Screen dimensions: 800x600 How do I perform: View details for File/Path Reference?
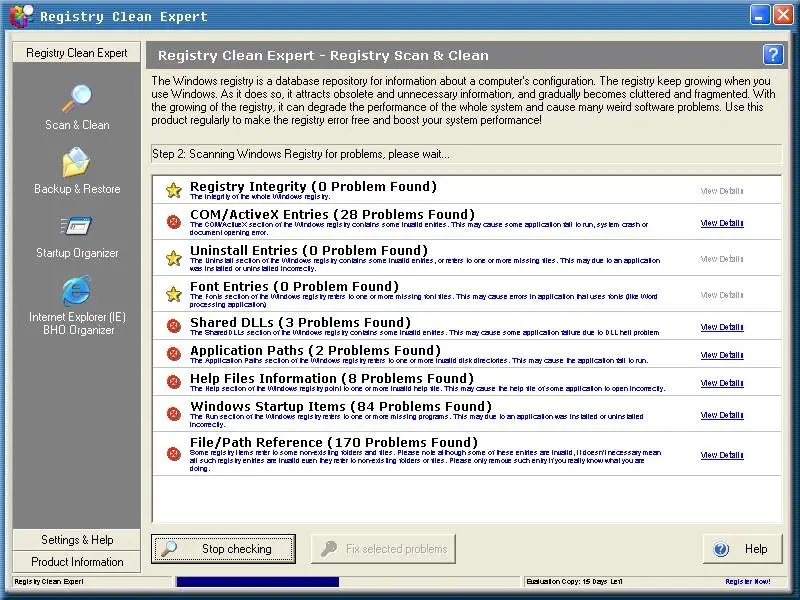[722, 455]
